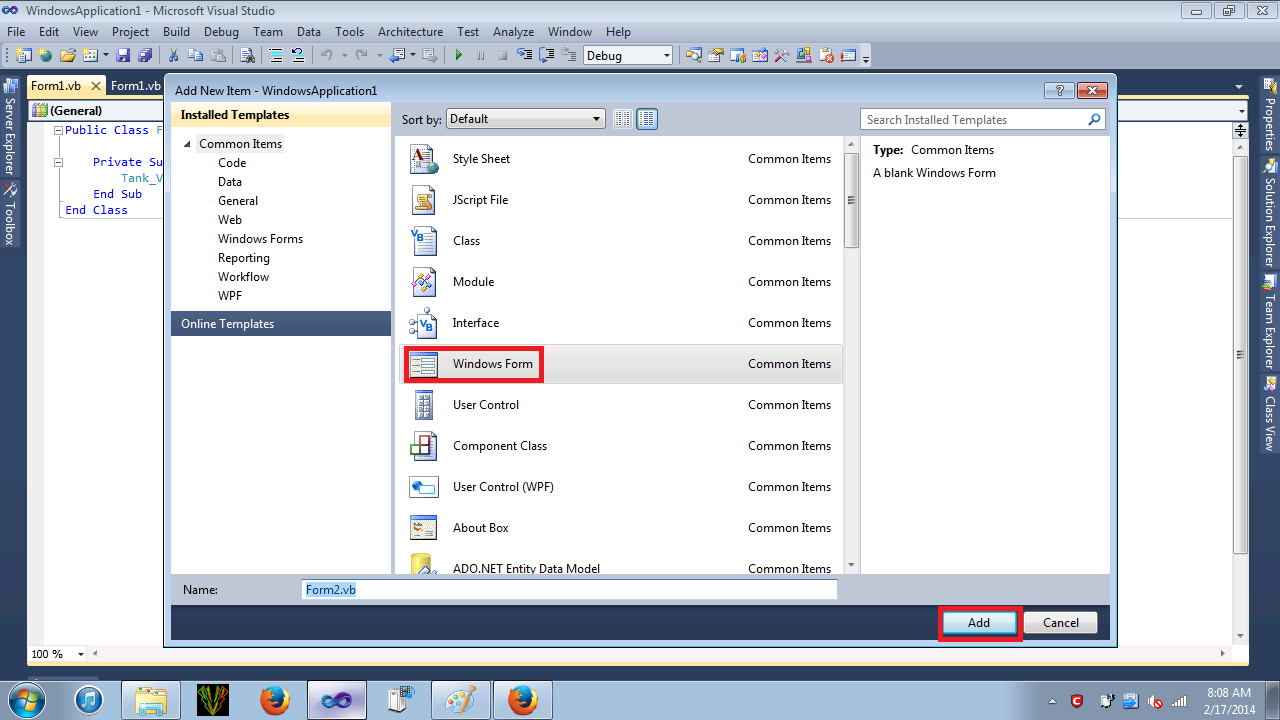Select the Style Sheet template icon
This screenshot has width=1280, height=720.
coord(424,159)
